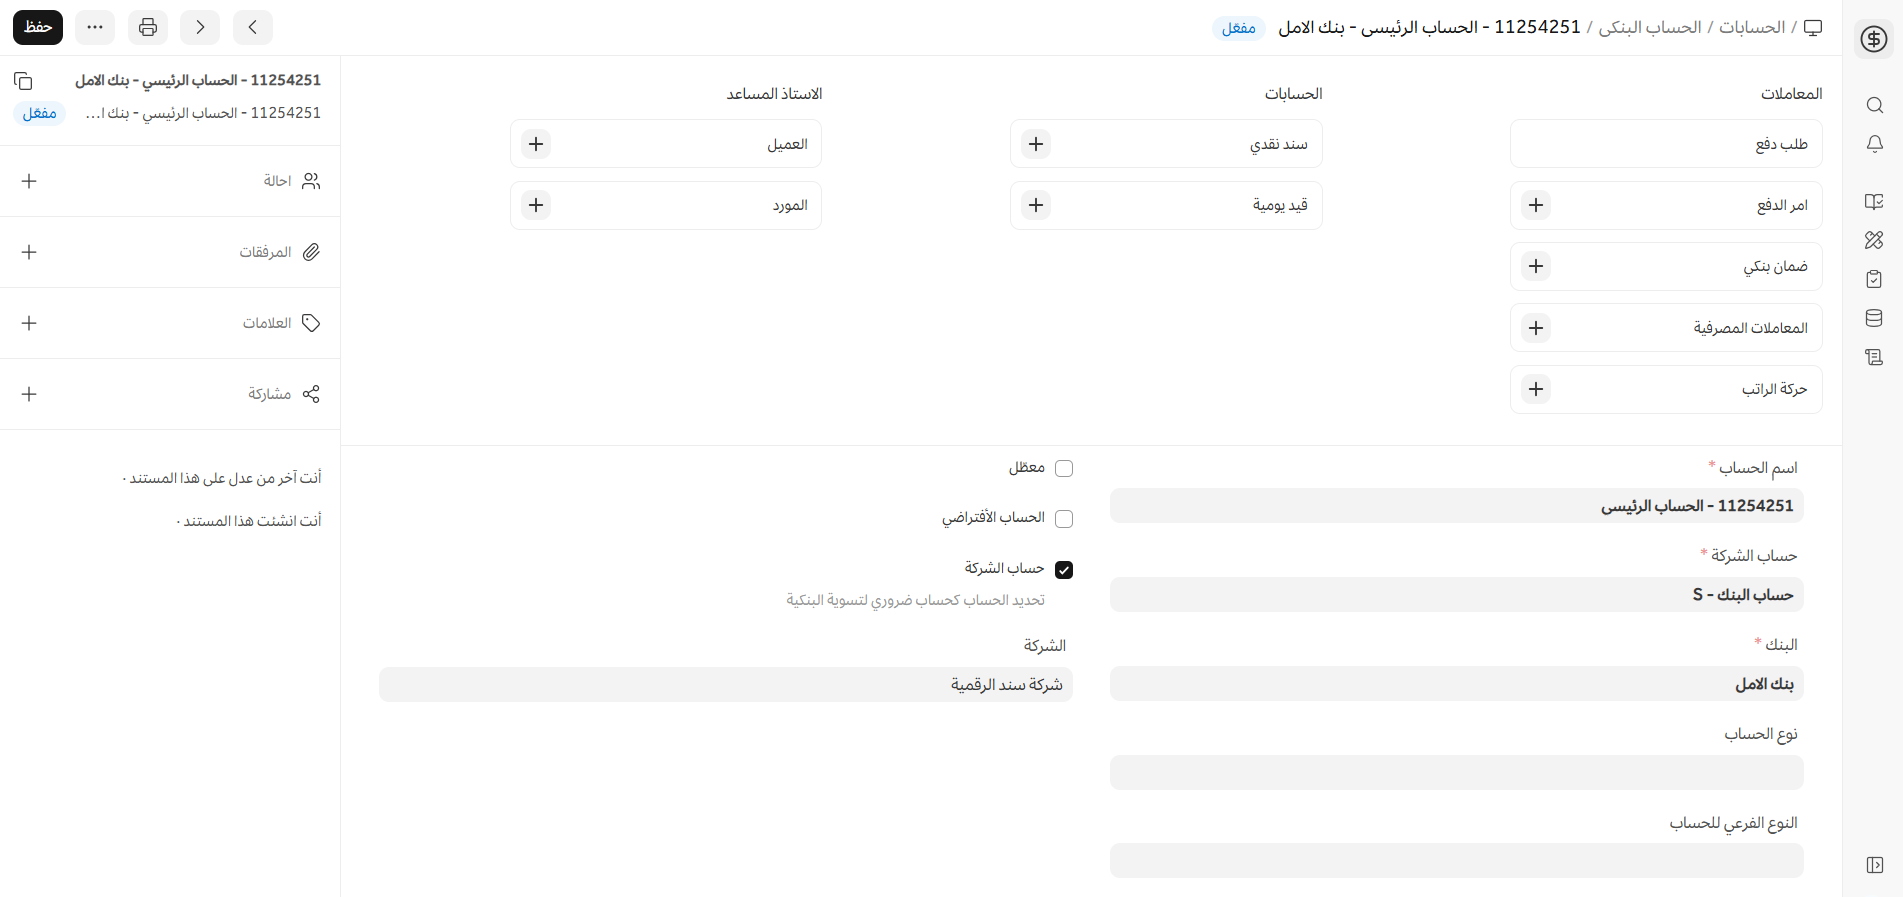The image size is (1903, 897).
Task: Enable the معطل (disabled) checkbox
Action: [1064, 468]
